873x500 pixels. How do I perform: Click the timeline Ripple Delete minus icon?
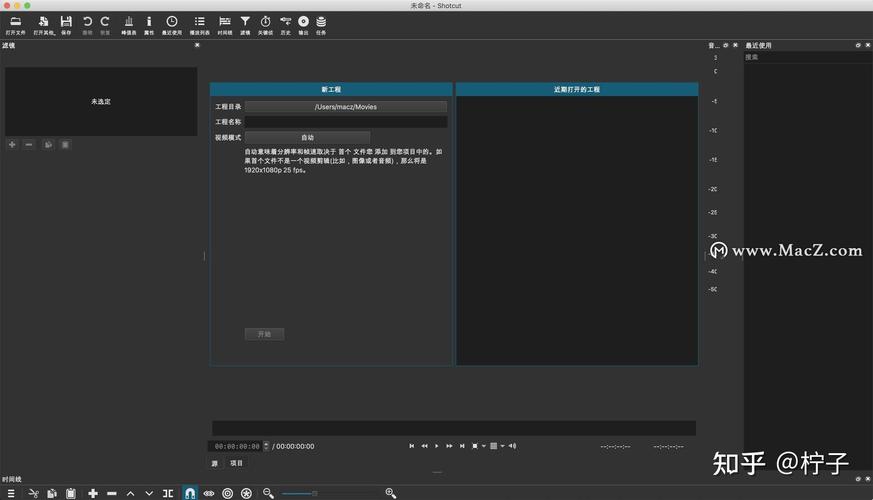[112, 493]
